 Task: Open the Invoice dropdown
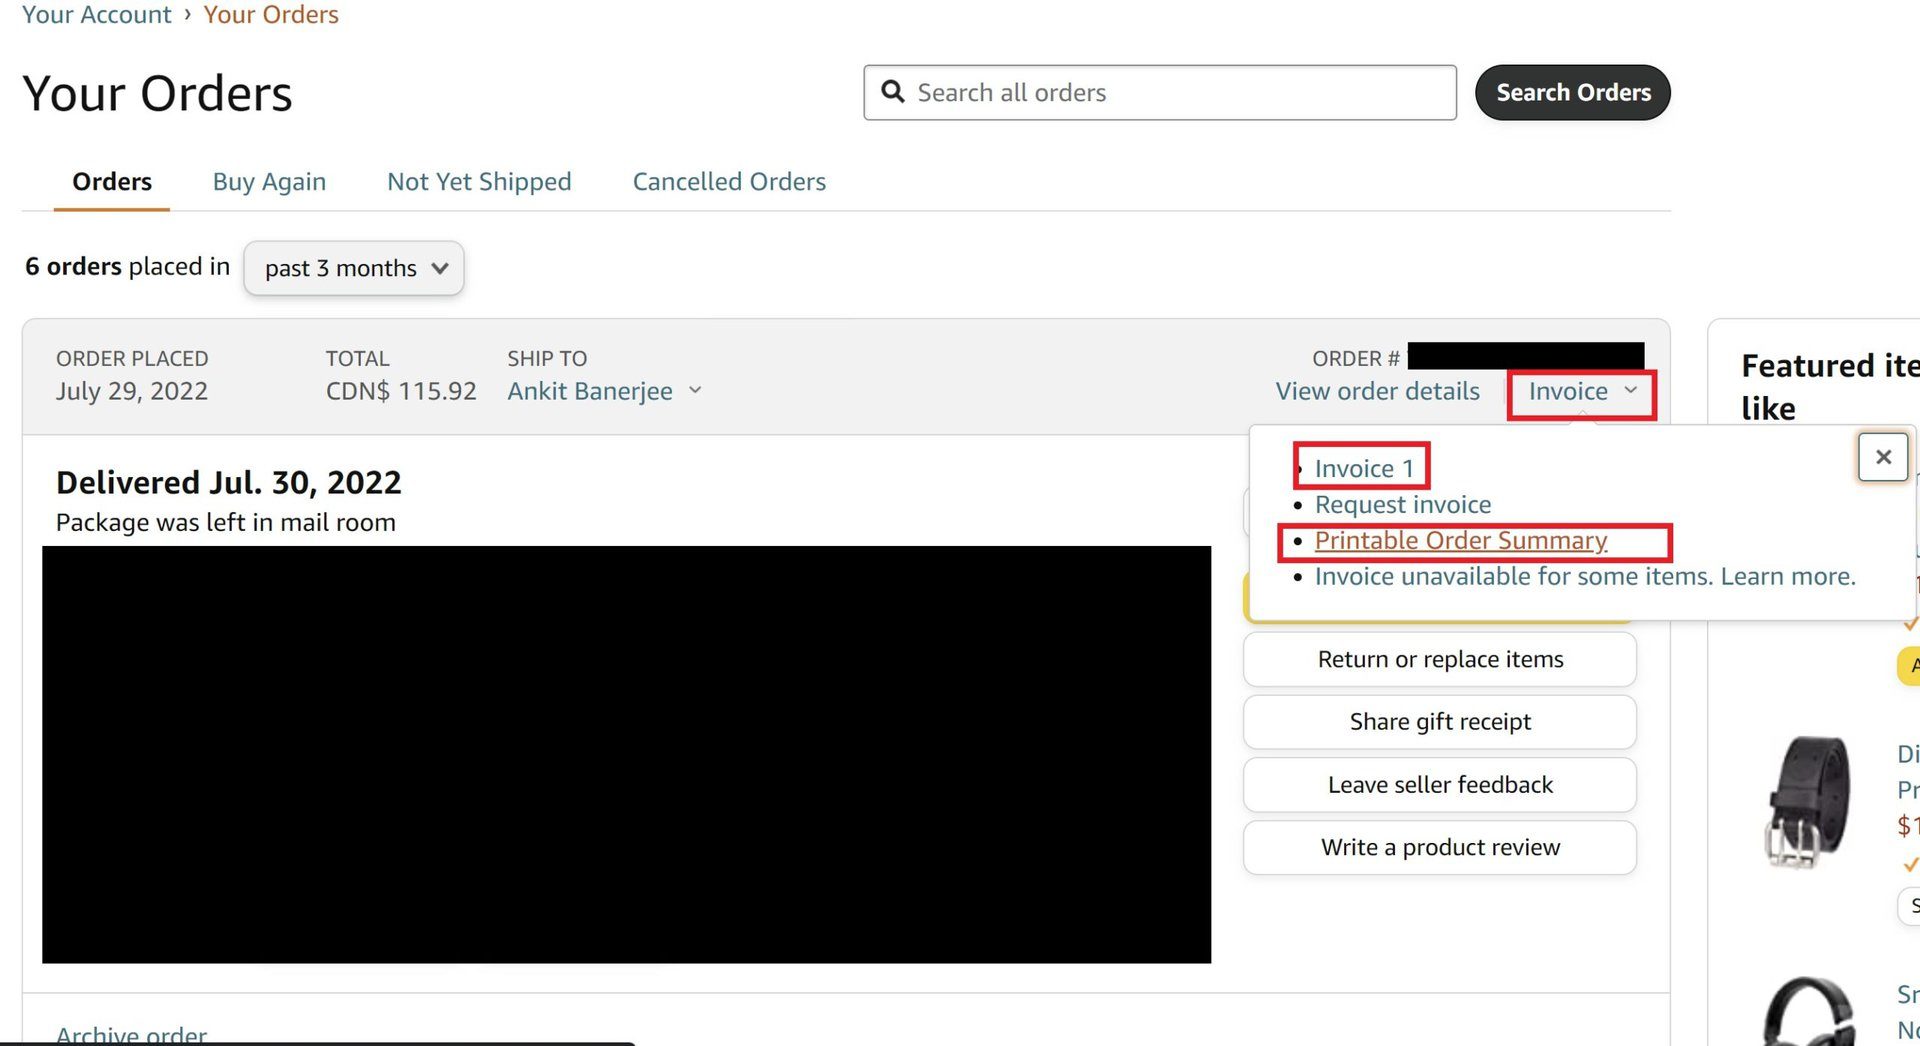pos(1579,392)
